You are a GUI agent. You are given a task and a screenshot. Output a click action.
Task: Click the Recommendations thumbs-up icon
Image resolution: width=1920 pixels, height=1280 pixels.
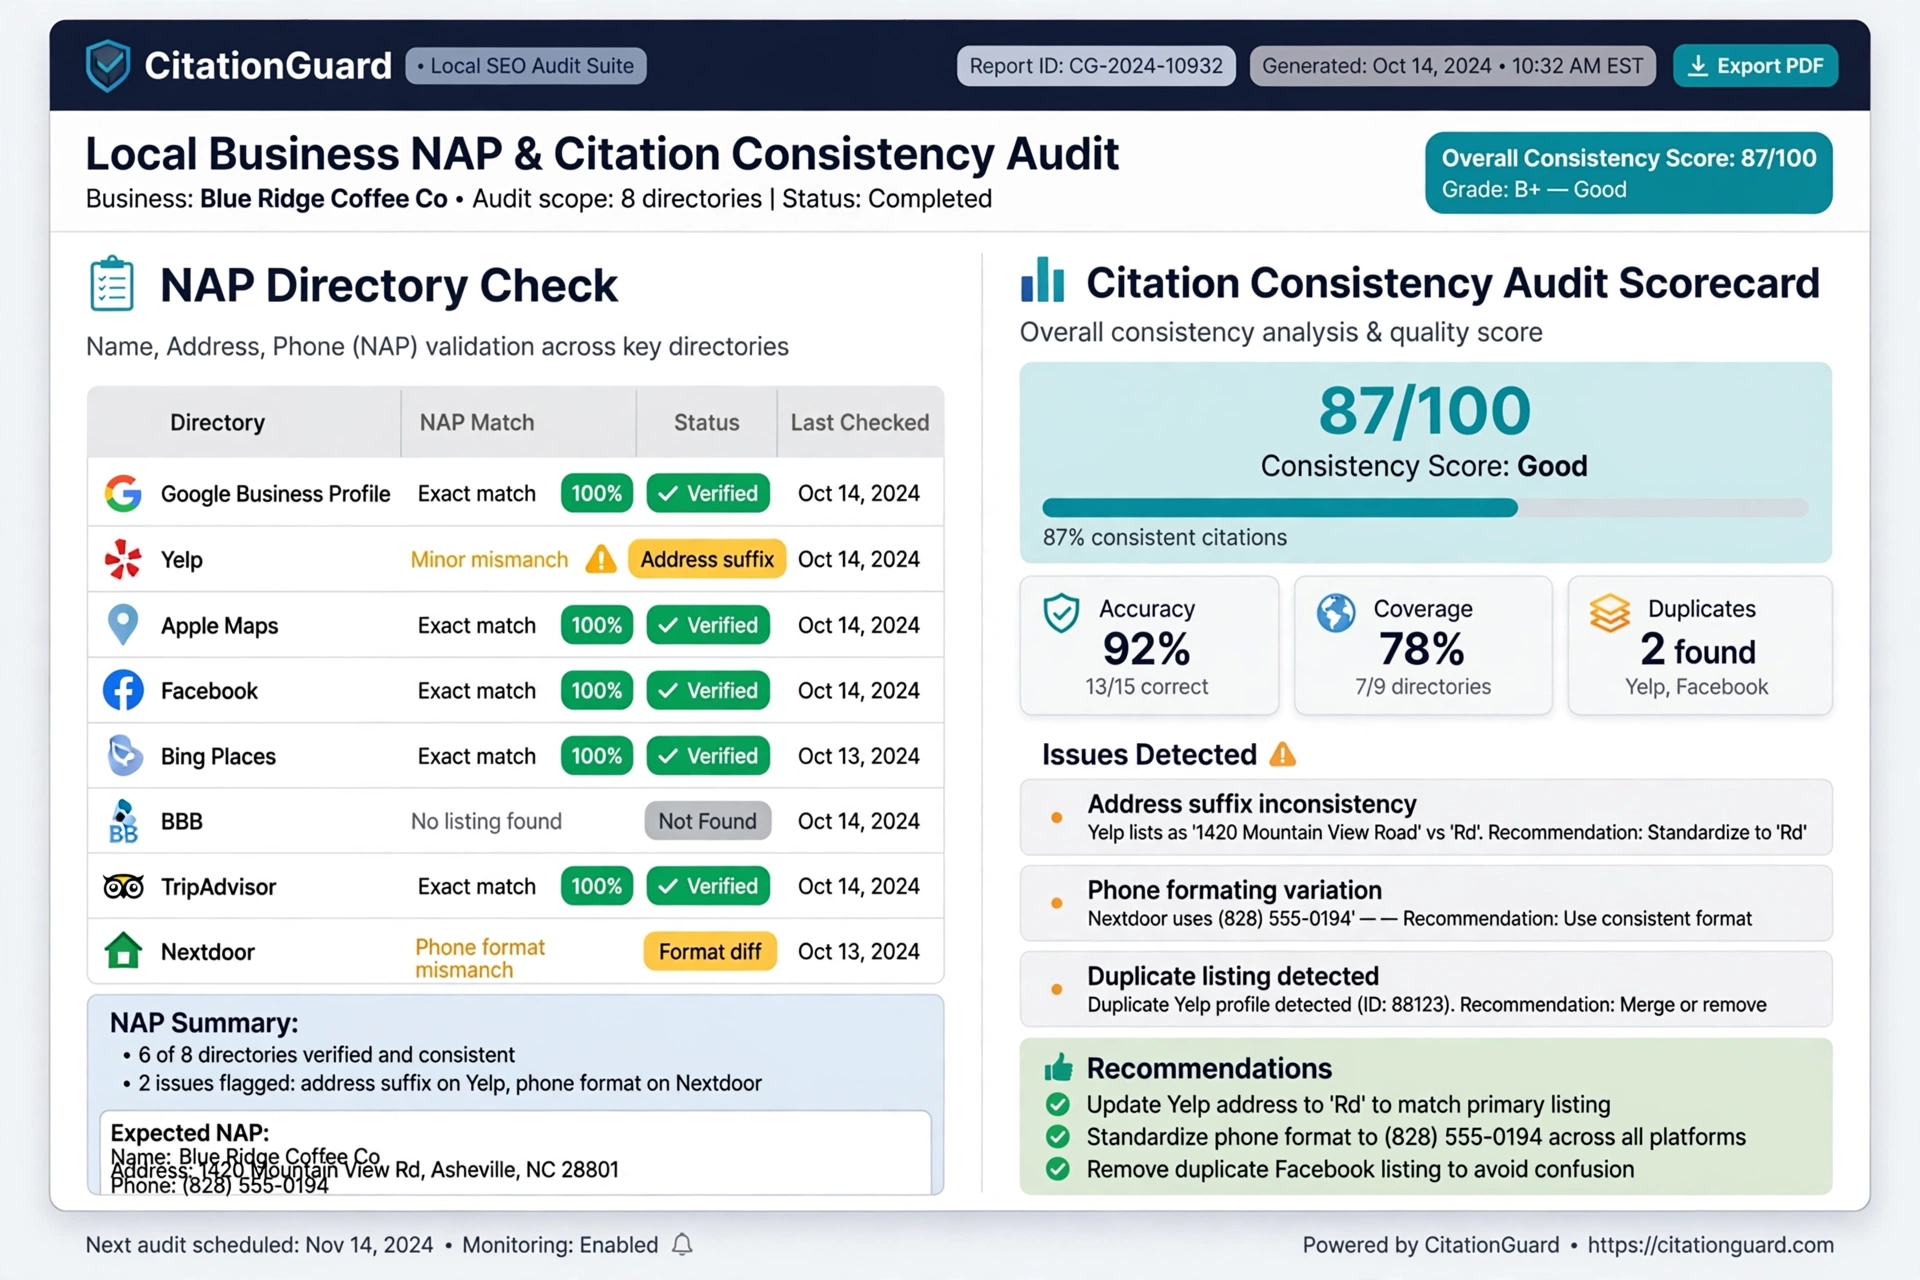coord(1058,1068)
